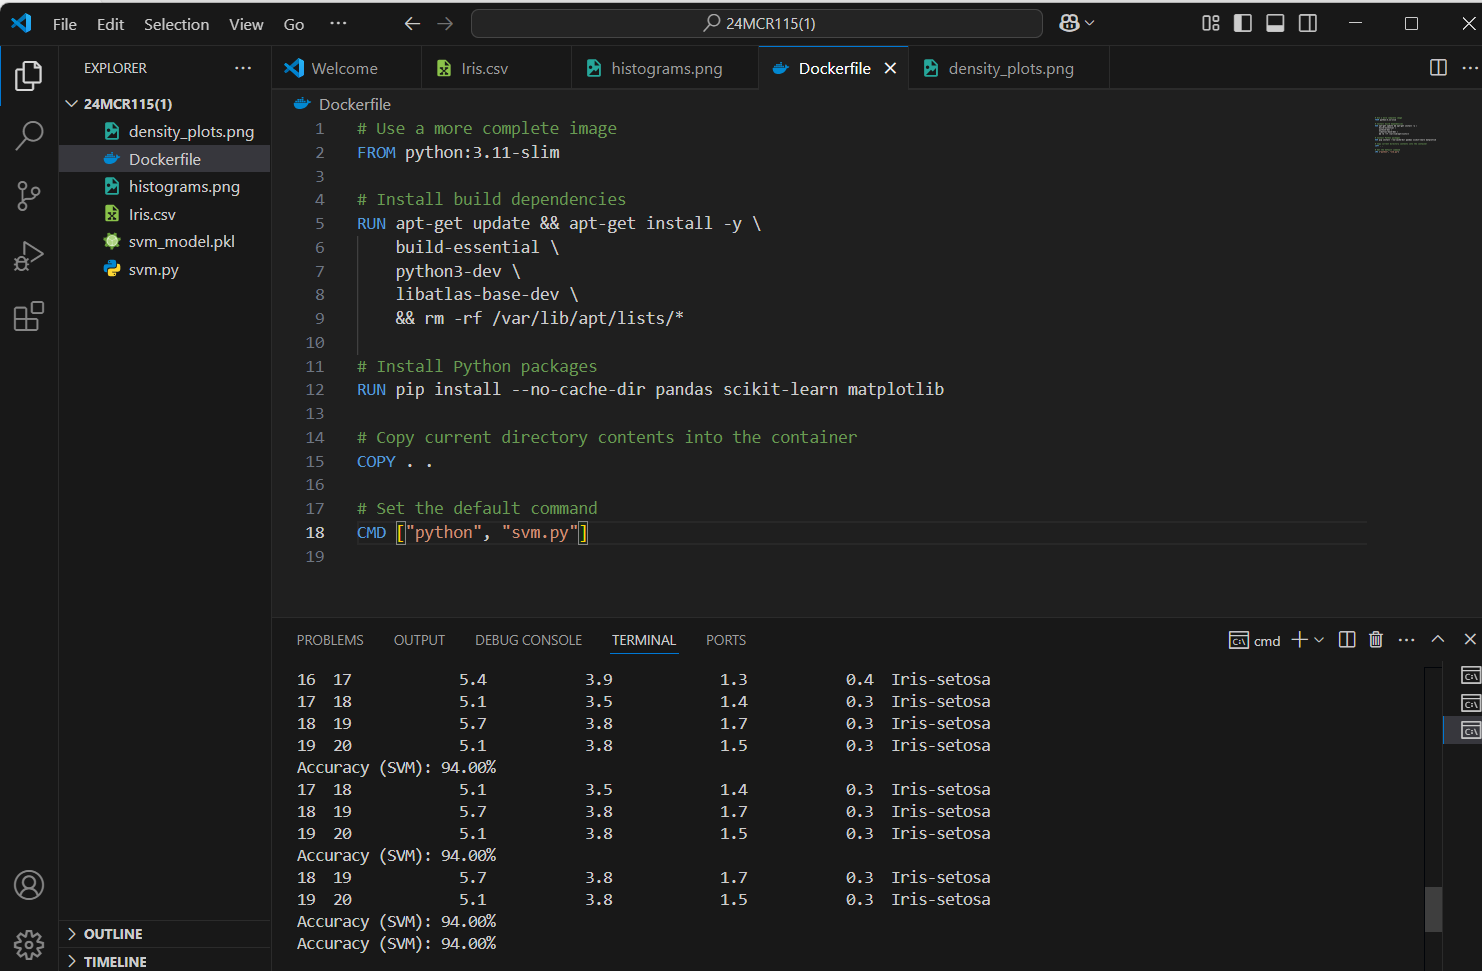
Task: Open the Search view icon
Action: (29, 136)
